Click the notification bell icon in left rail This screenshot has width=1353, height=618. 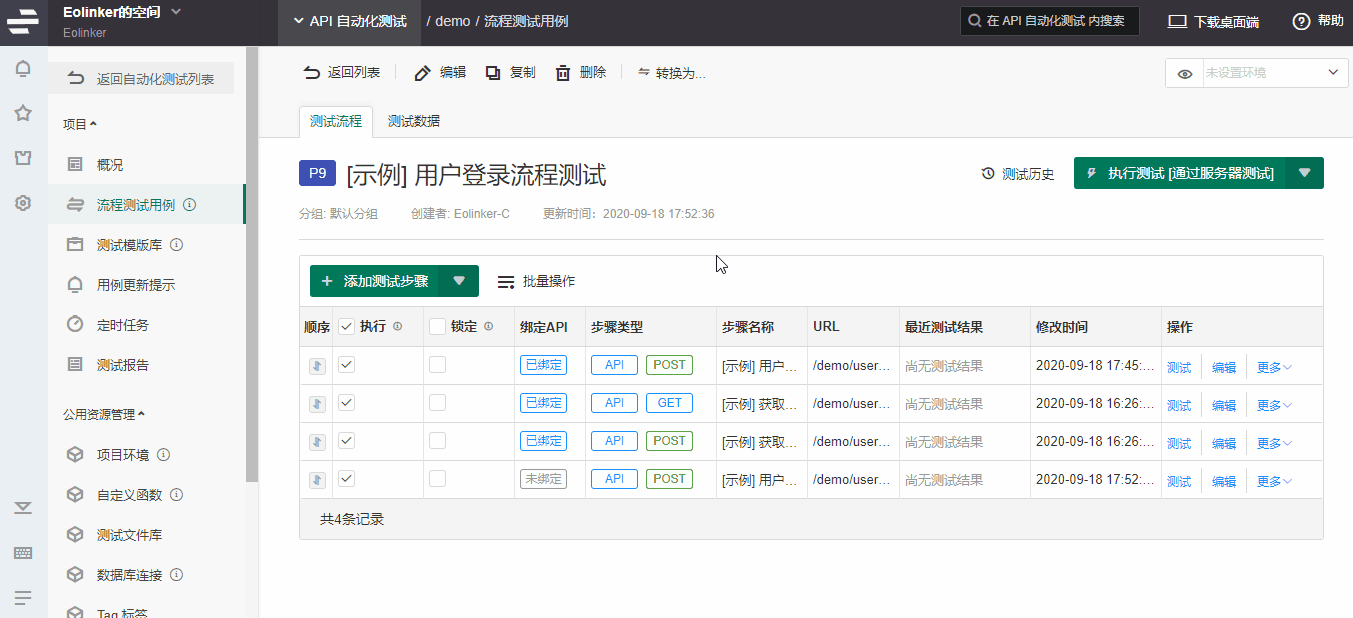23,68
